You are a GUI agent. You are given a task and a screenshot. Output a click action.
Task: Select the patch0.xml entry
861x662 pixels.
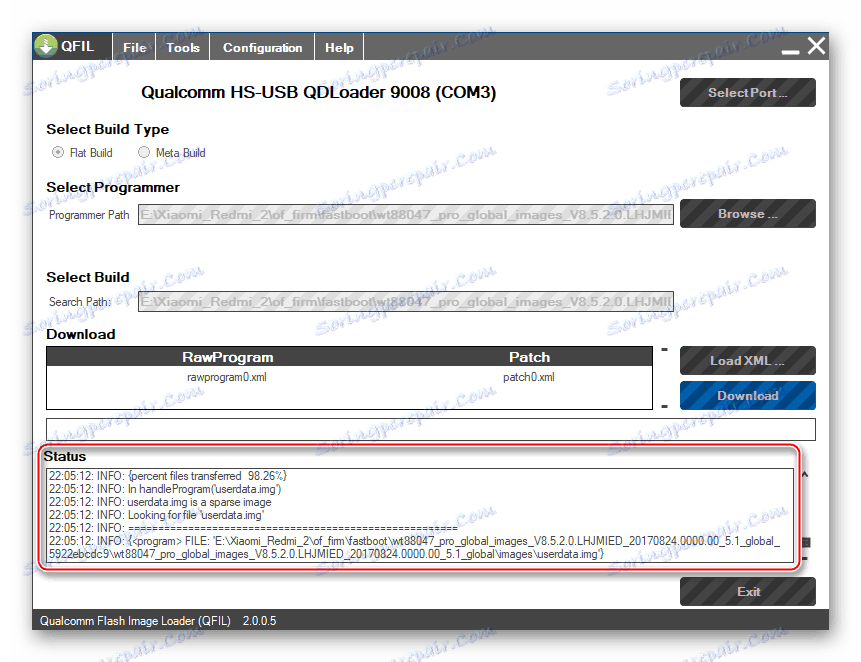(529, 377)
